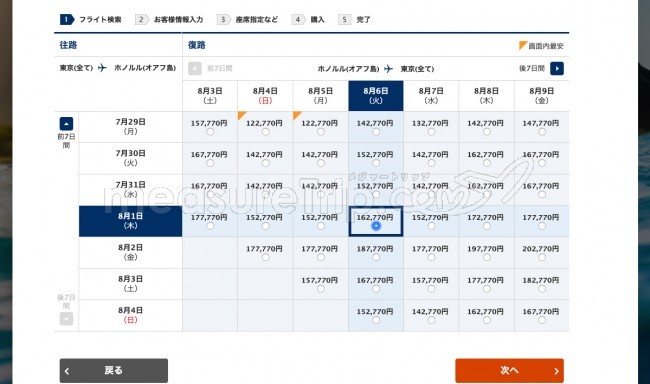Select the 8月7日(水) return date column header
Image resolution: width=650 pixels, height=384 pixels.
[x=431, y=96]
